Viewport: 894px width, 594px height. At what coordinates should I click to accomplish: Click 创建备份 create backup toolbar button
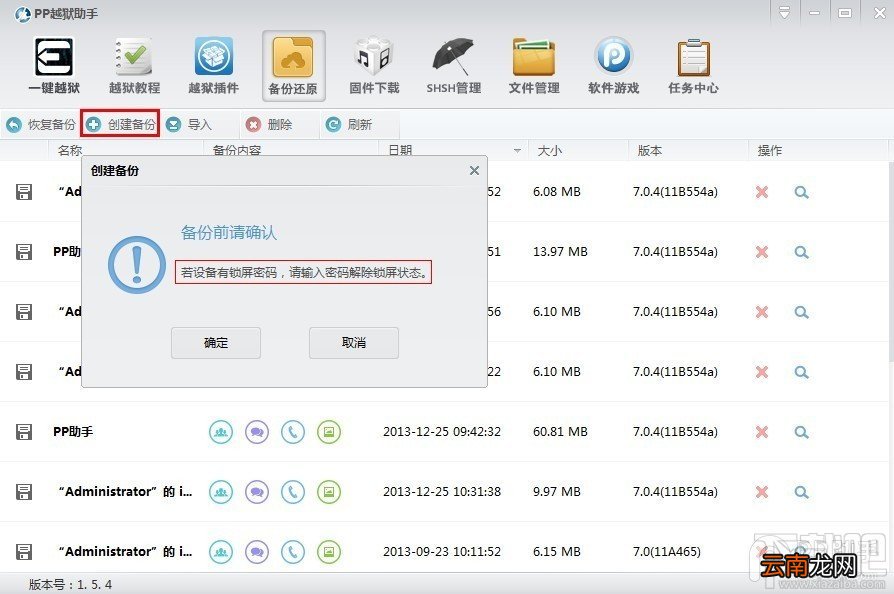(120, 124)
